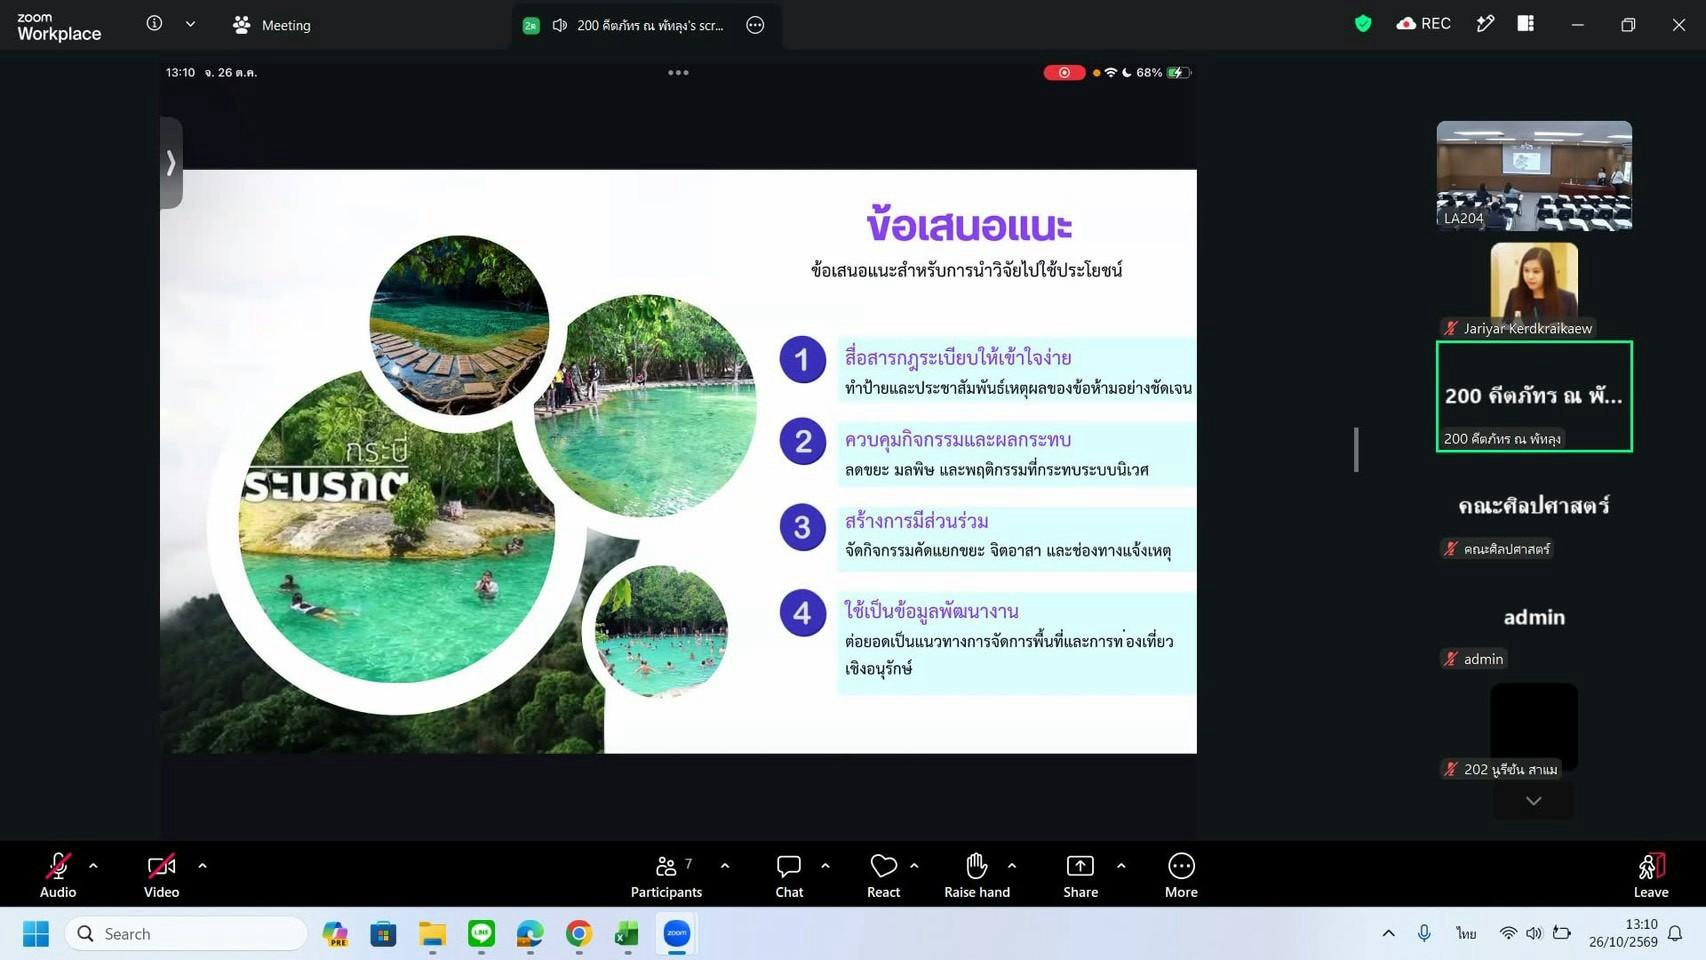Select the LA204 video thumbnail
This screenshot has width=1706, height=960.
pos(1534,176)
